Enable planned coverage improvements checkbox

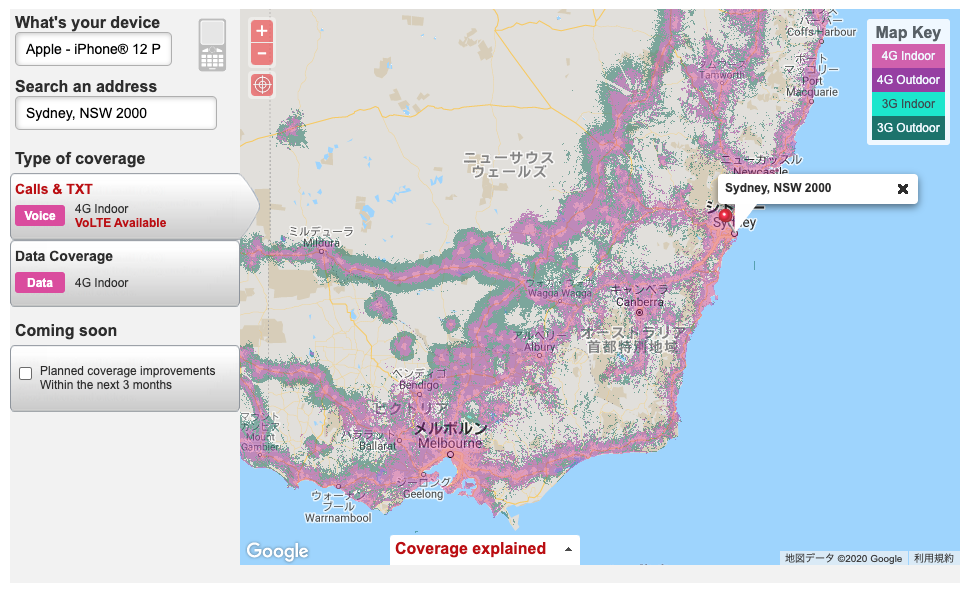pyautogui.click(x=26, y=374)
